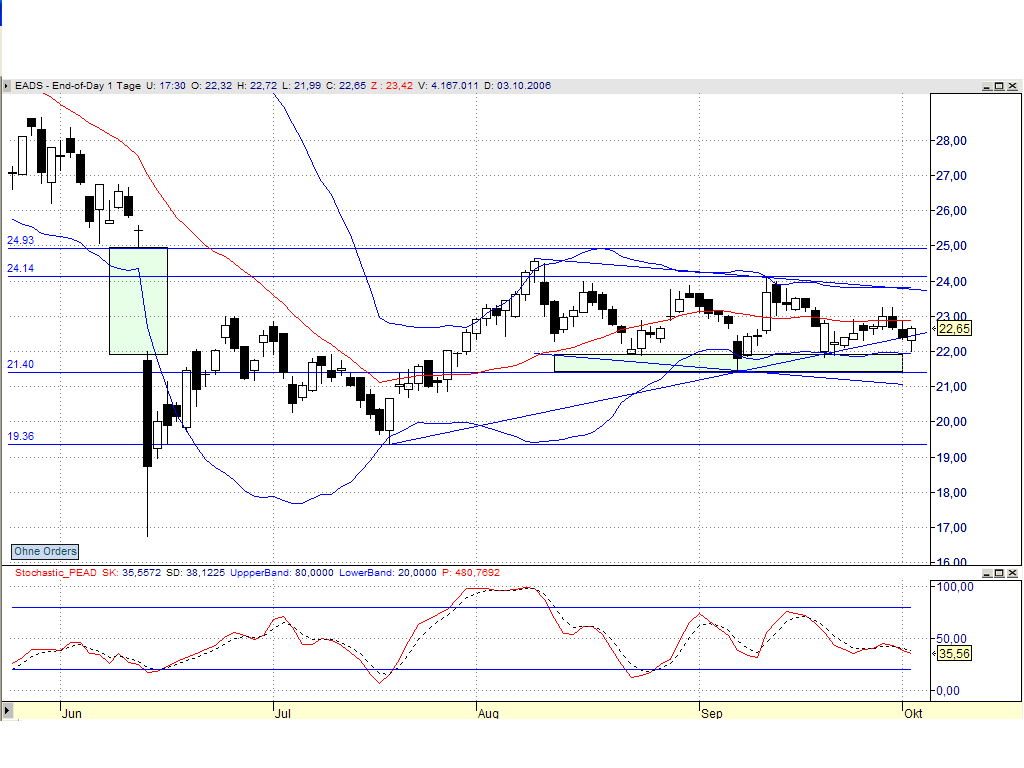
Task: Close the Stochastic_PEAD indicator window
Action: coord(1014,574)
